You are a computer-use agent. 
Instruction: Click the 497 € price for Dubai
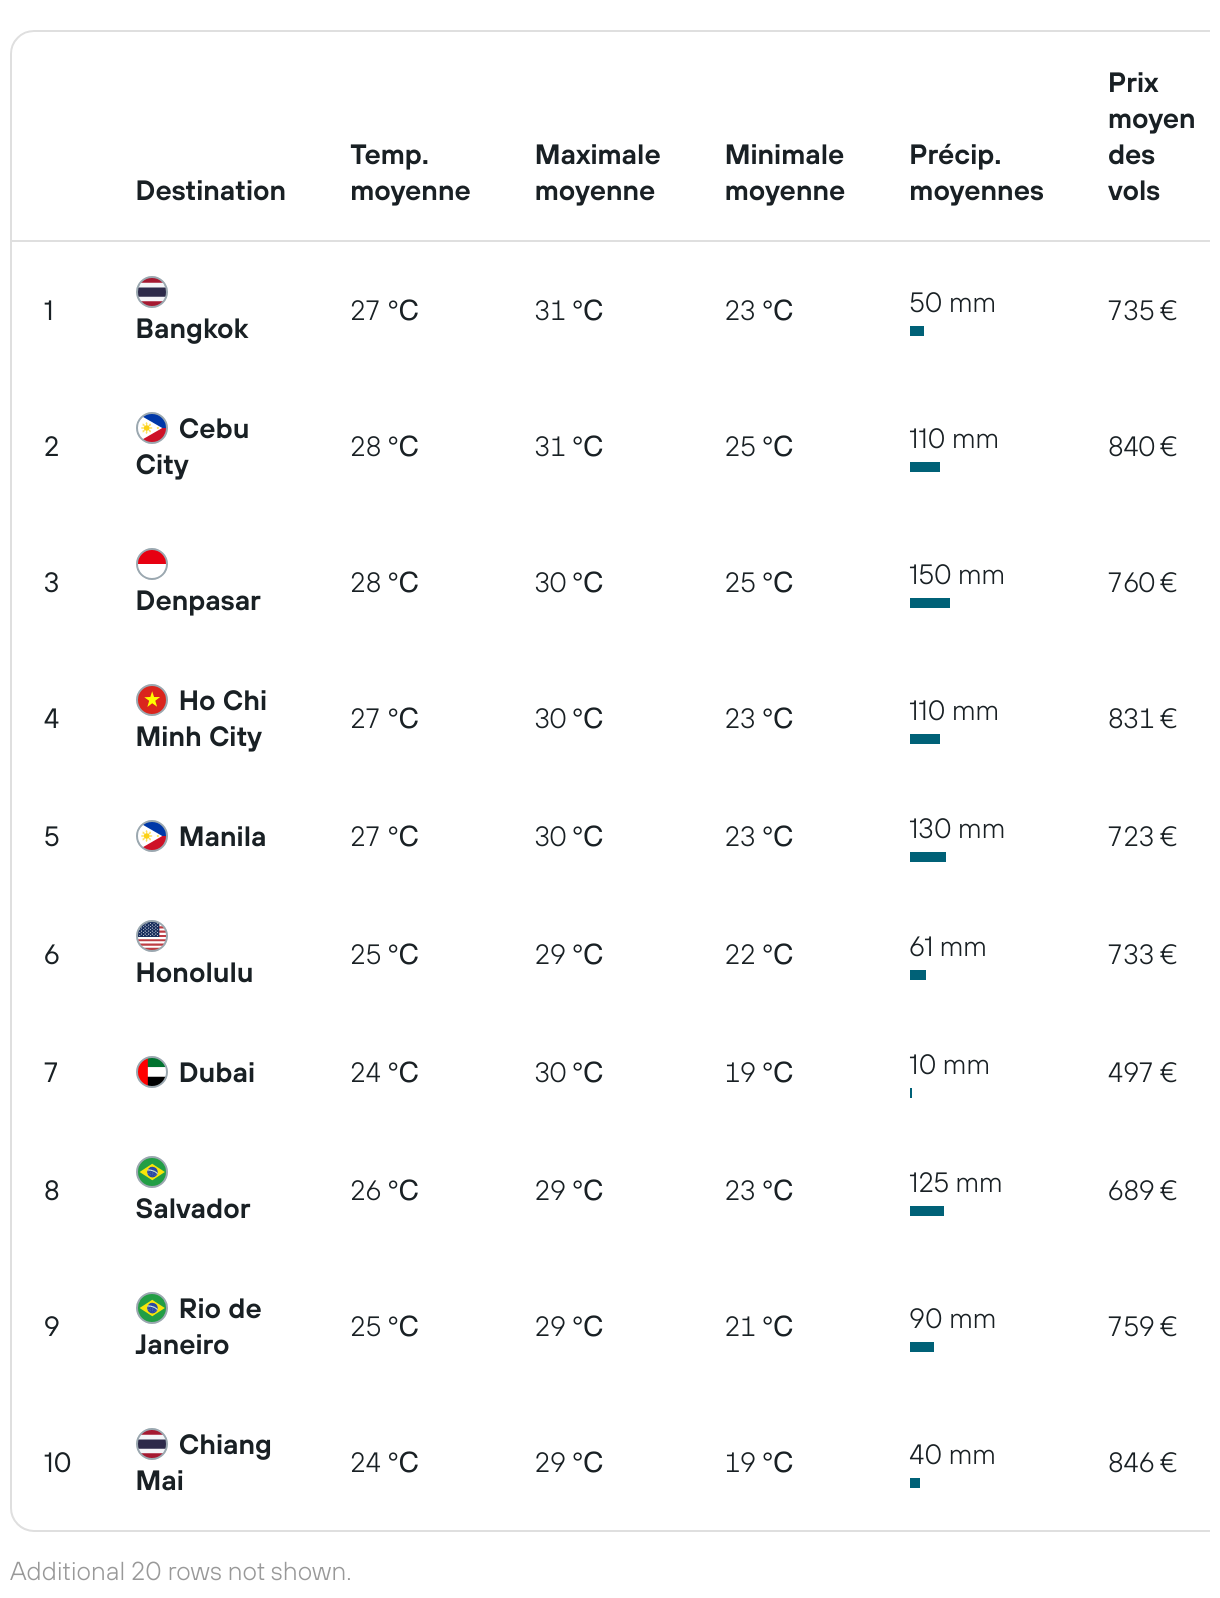(1142, 1073)
